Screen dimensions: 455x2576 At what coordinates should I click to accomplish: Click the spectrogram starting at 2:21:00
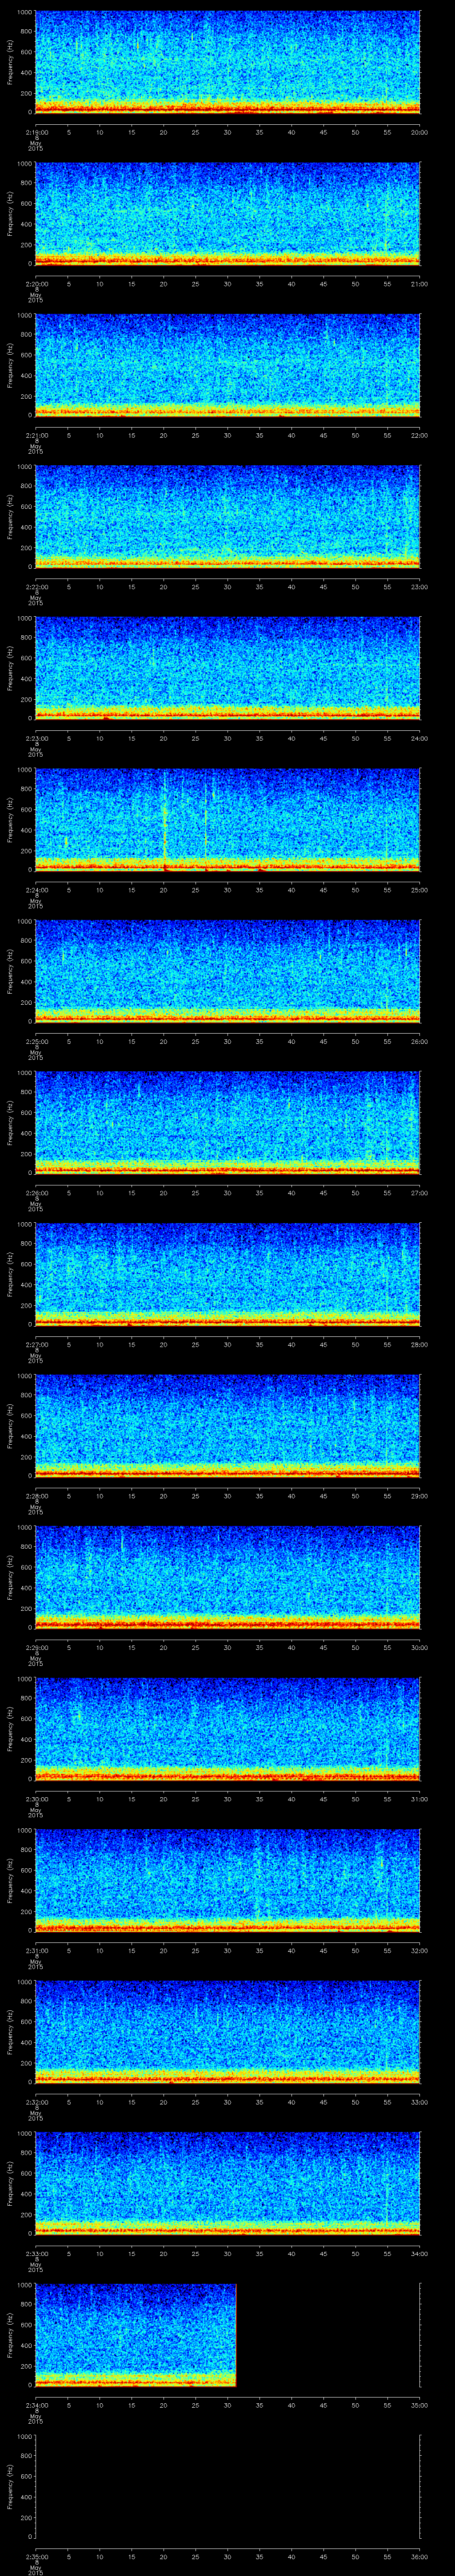point(228,366)
